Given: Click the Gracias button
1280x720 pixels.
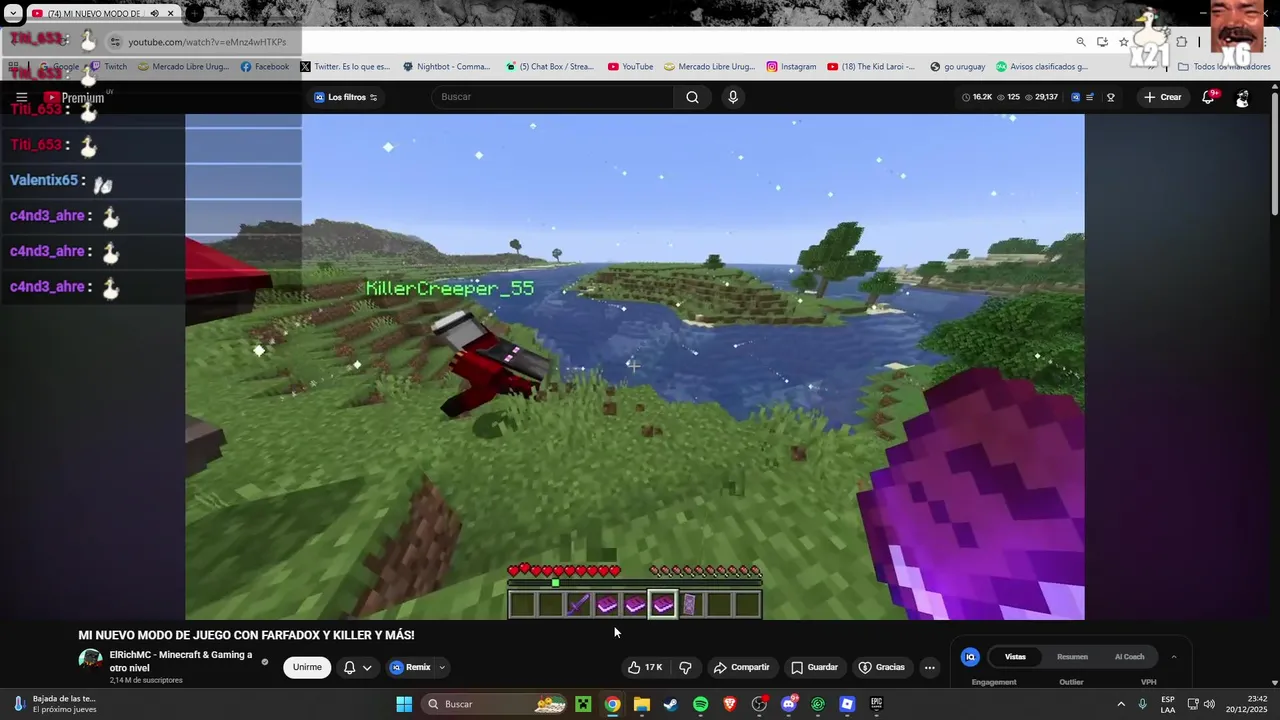Looking at the screenshot, I should tap(881, 667).
